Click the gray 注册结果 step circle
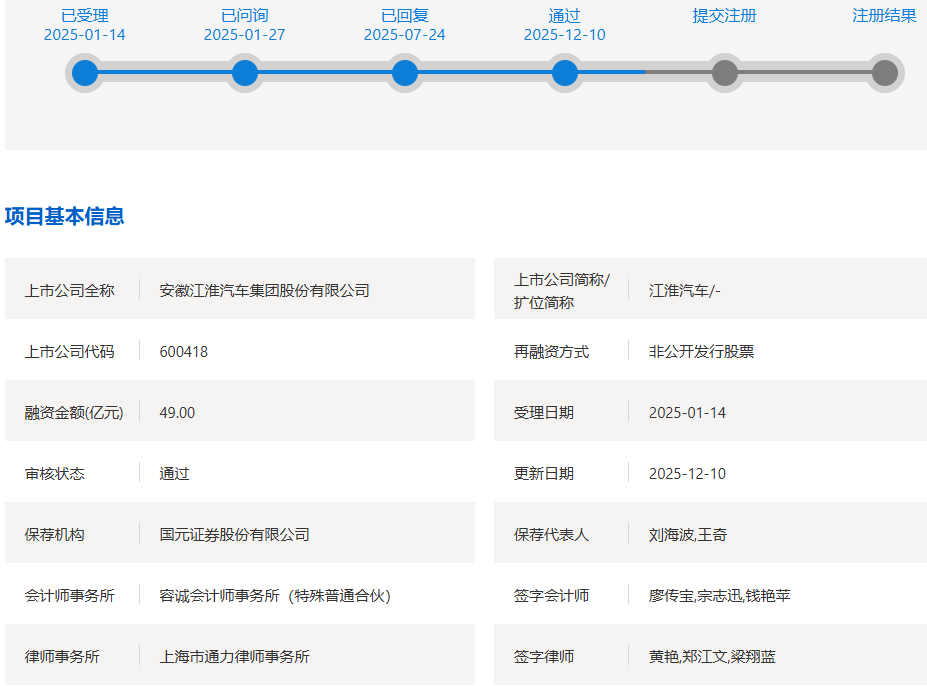 (x=884, y=73)
